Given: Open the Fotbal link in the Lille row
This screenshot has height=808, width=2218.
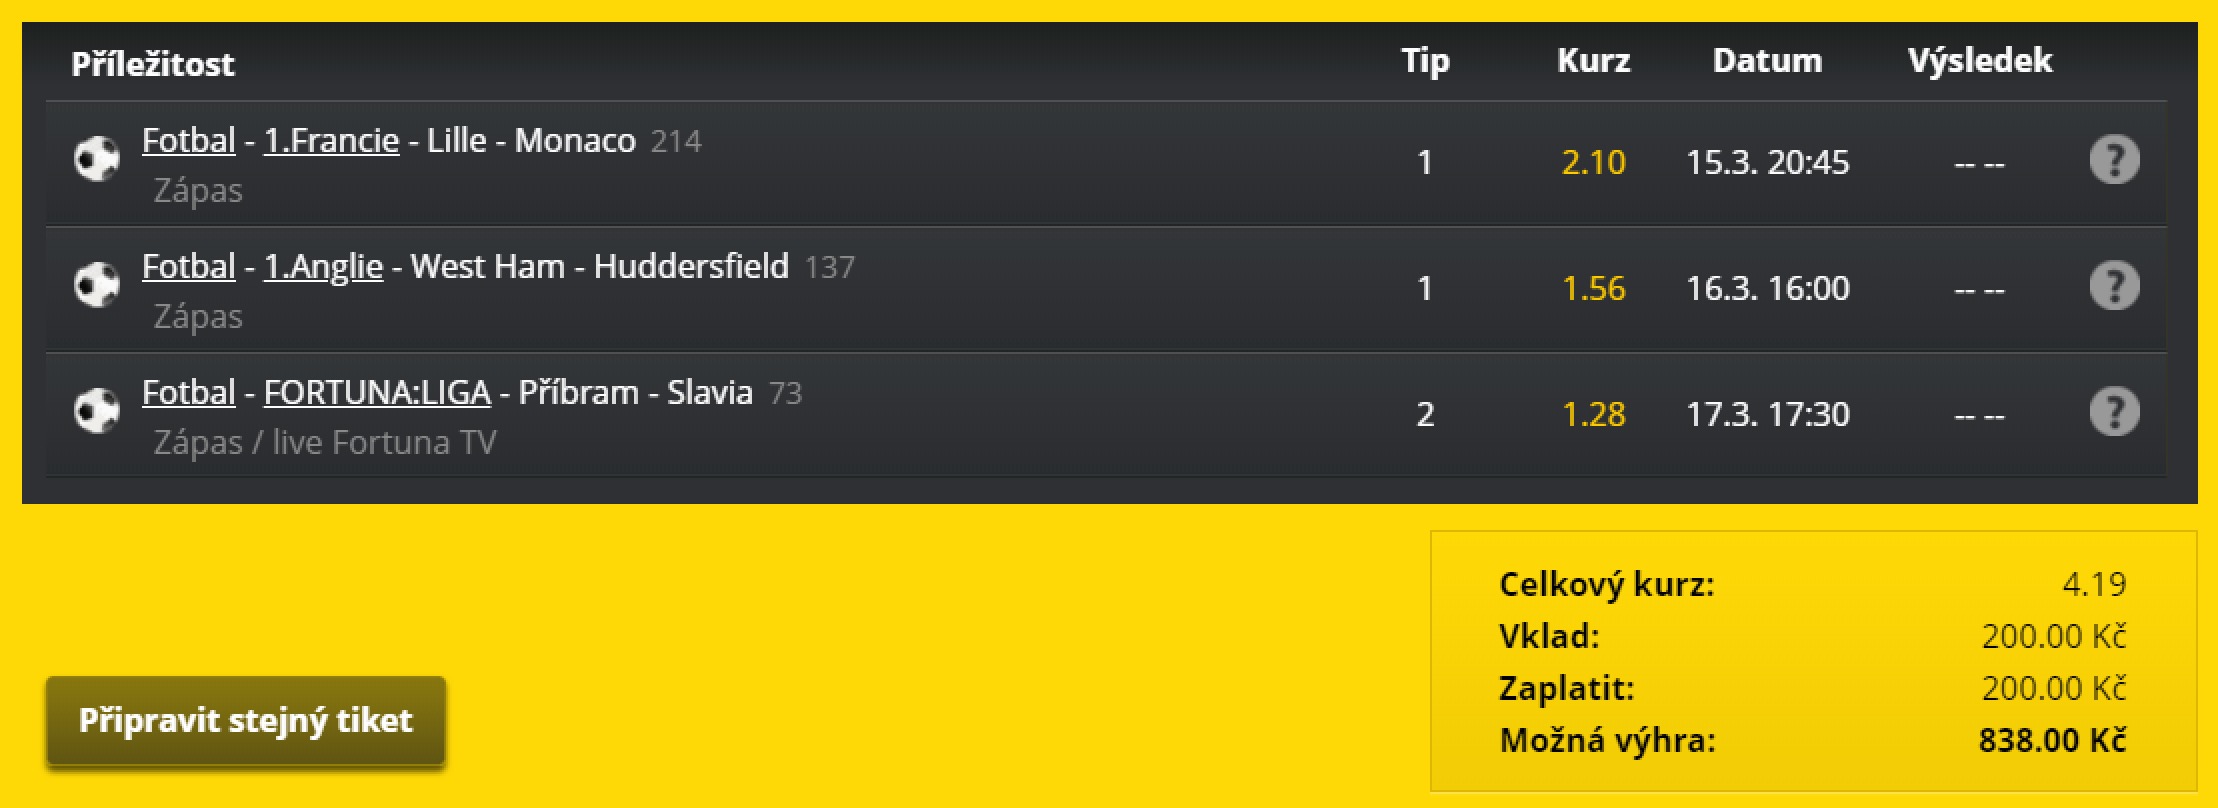Looking at the screenshot, I should pyautogui.click(x=188, y=141).
